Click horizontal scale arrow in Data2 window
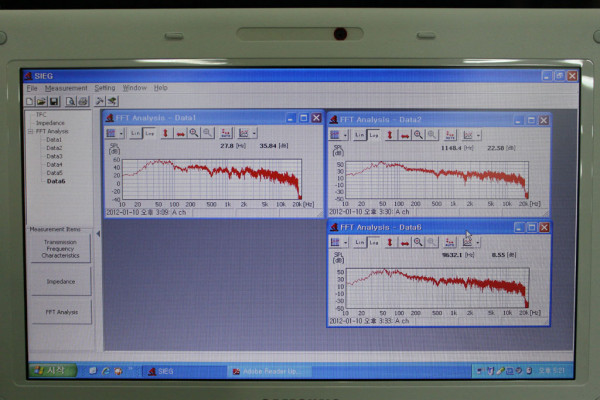600x400 pixels. point(404,135)
